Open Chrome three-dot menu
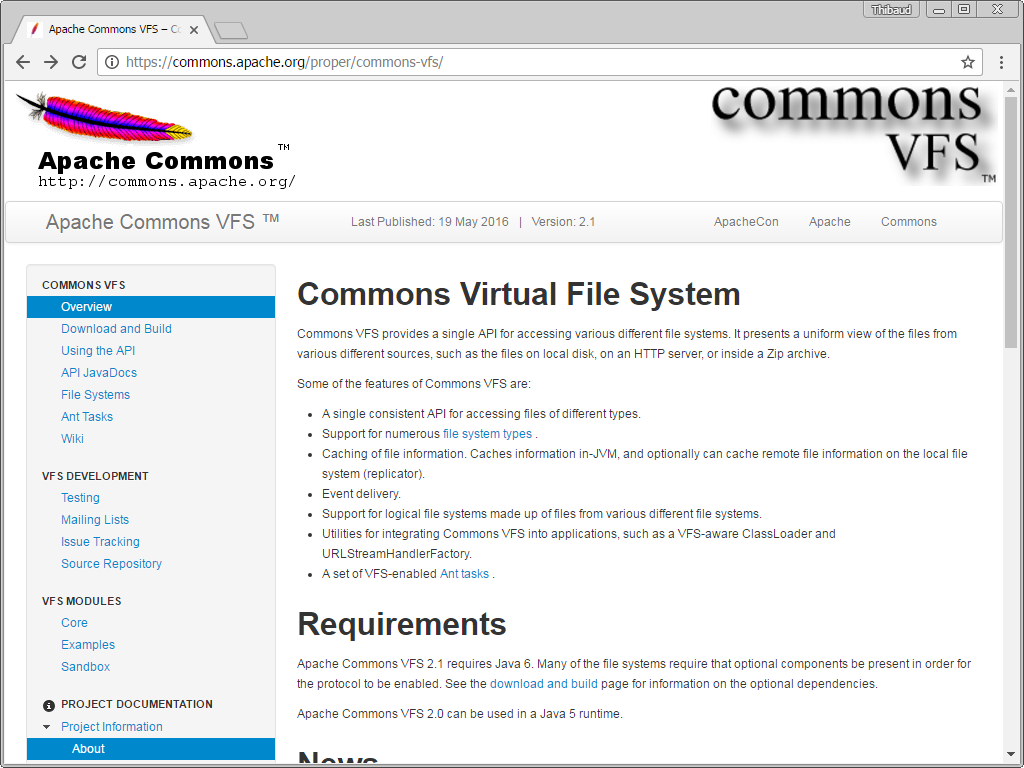This screenshot has height=768, width=1024. coord(1001,62)
